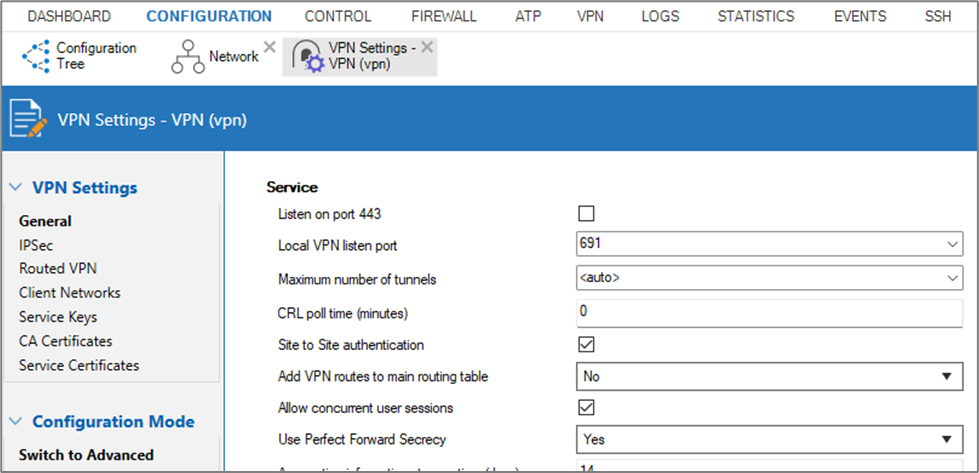Viewport: 979px width, 473px height.
Task: Collapse the Configuration Mode section
Action: pos(14,422)
